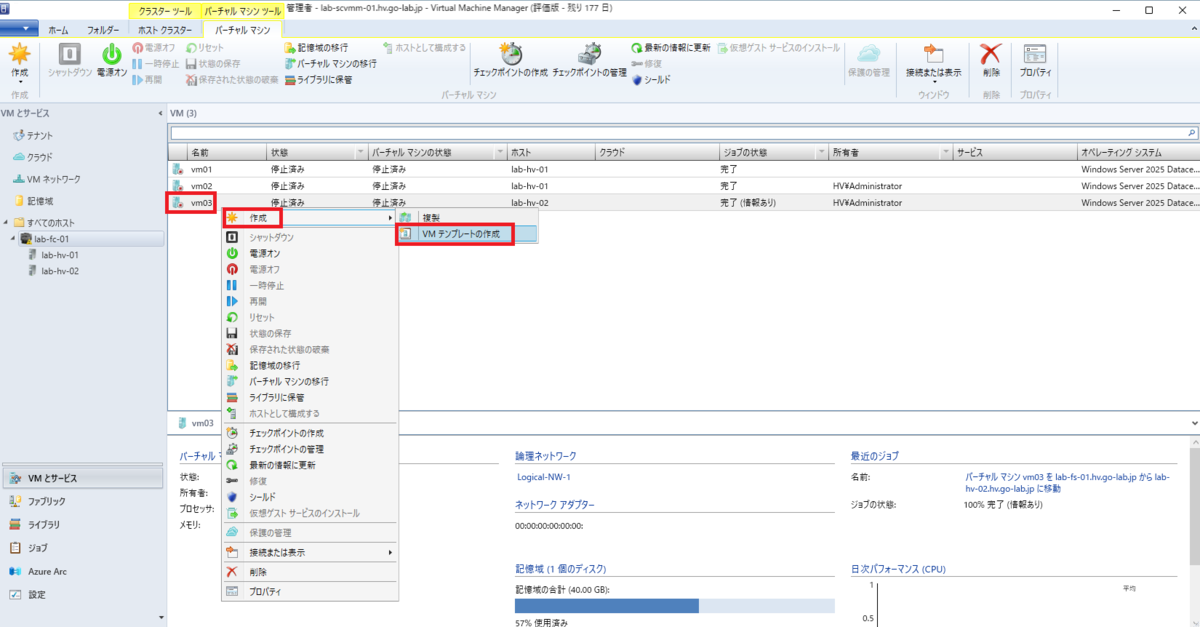Click 一時停止 in the ribbon
The image size is (1200, 627).
[x=157, y=63]
